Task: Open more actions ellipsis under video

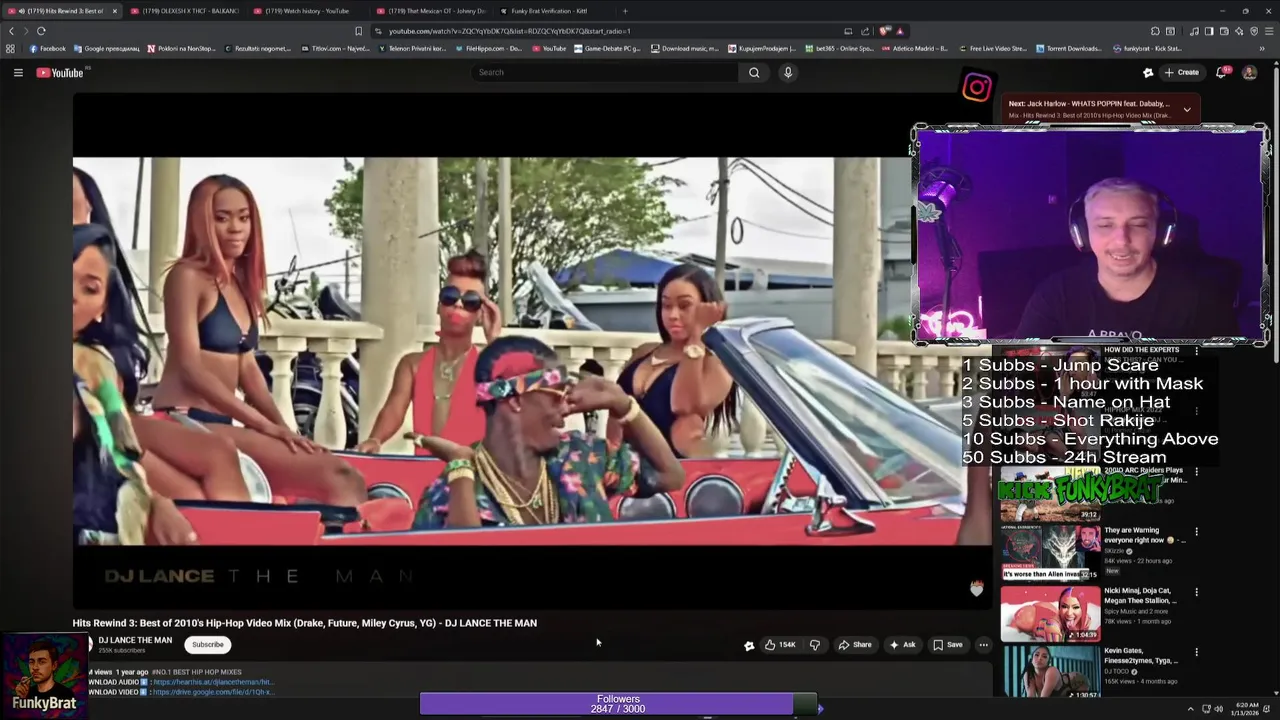Action: click(x=983, y=645)
